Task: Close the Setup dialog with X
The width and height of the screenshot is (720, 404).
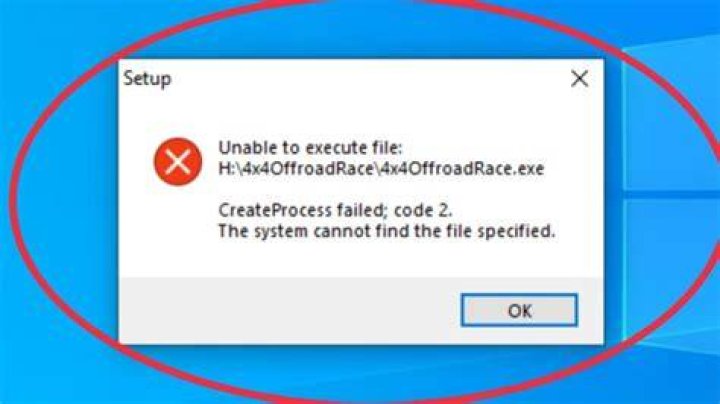Action: coord(579,79)
